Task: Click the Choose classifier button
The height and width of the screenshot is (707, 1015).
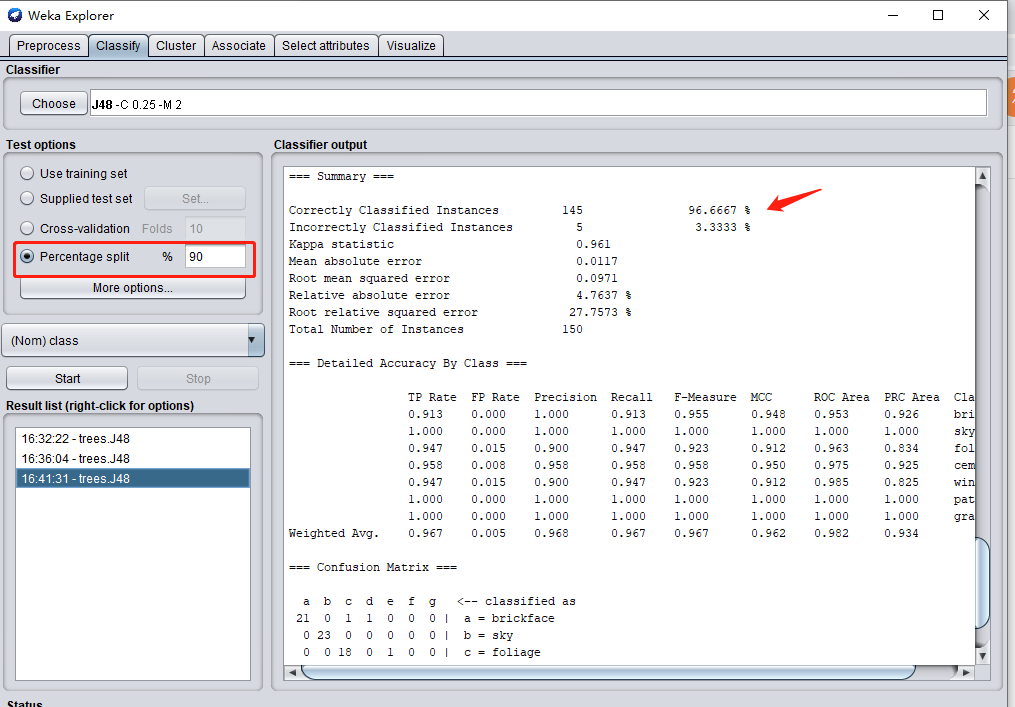Action: point(54,104)
